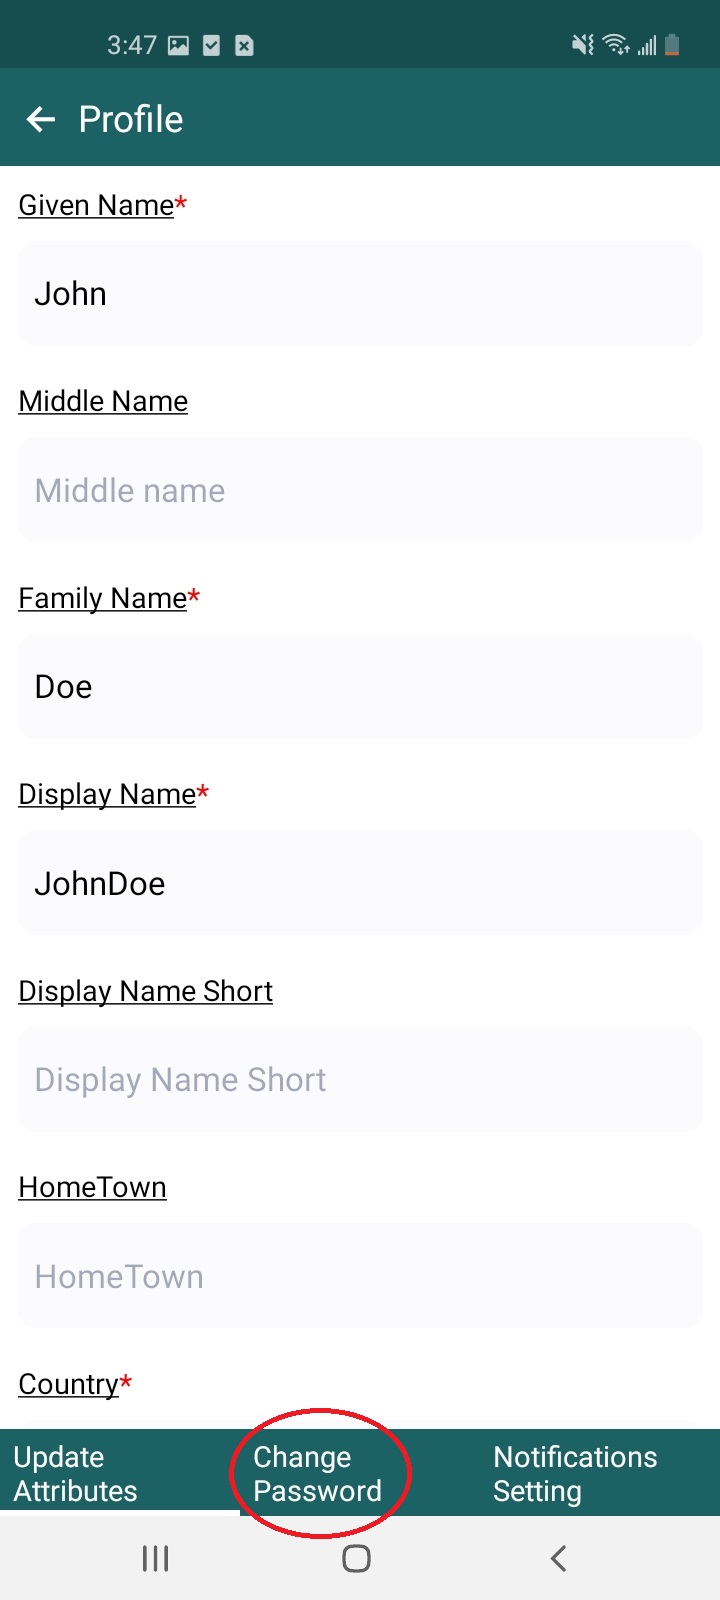Screen dimensions: 720x1600
Task: Click the Given Name field showing John
Action: [x=360, y=293]
